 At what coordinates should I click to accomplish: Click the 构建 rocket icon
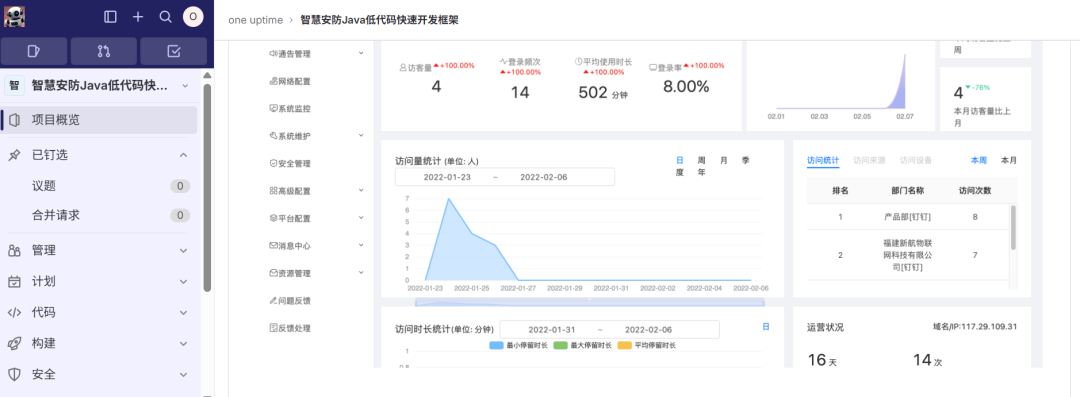click(14, 344)
